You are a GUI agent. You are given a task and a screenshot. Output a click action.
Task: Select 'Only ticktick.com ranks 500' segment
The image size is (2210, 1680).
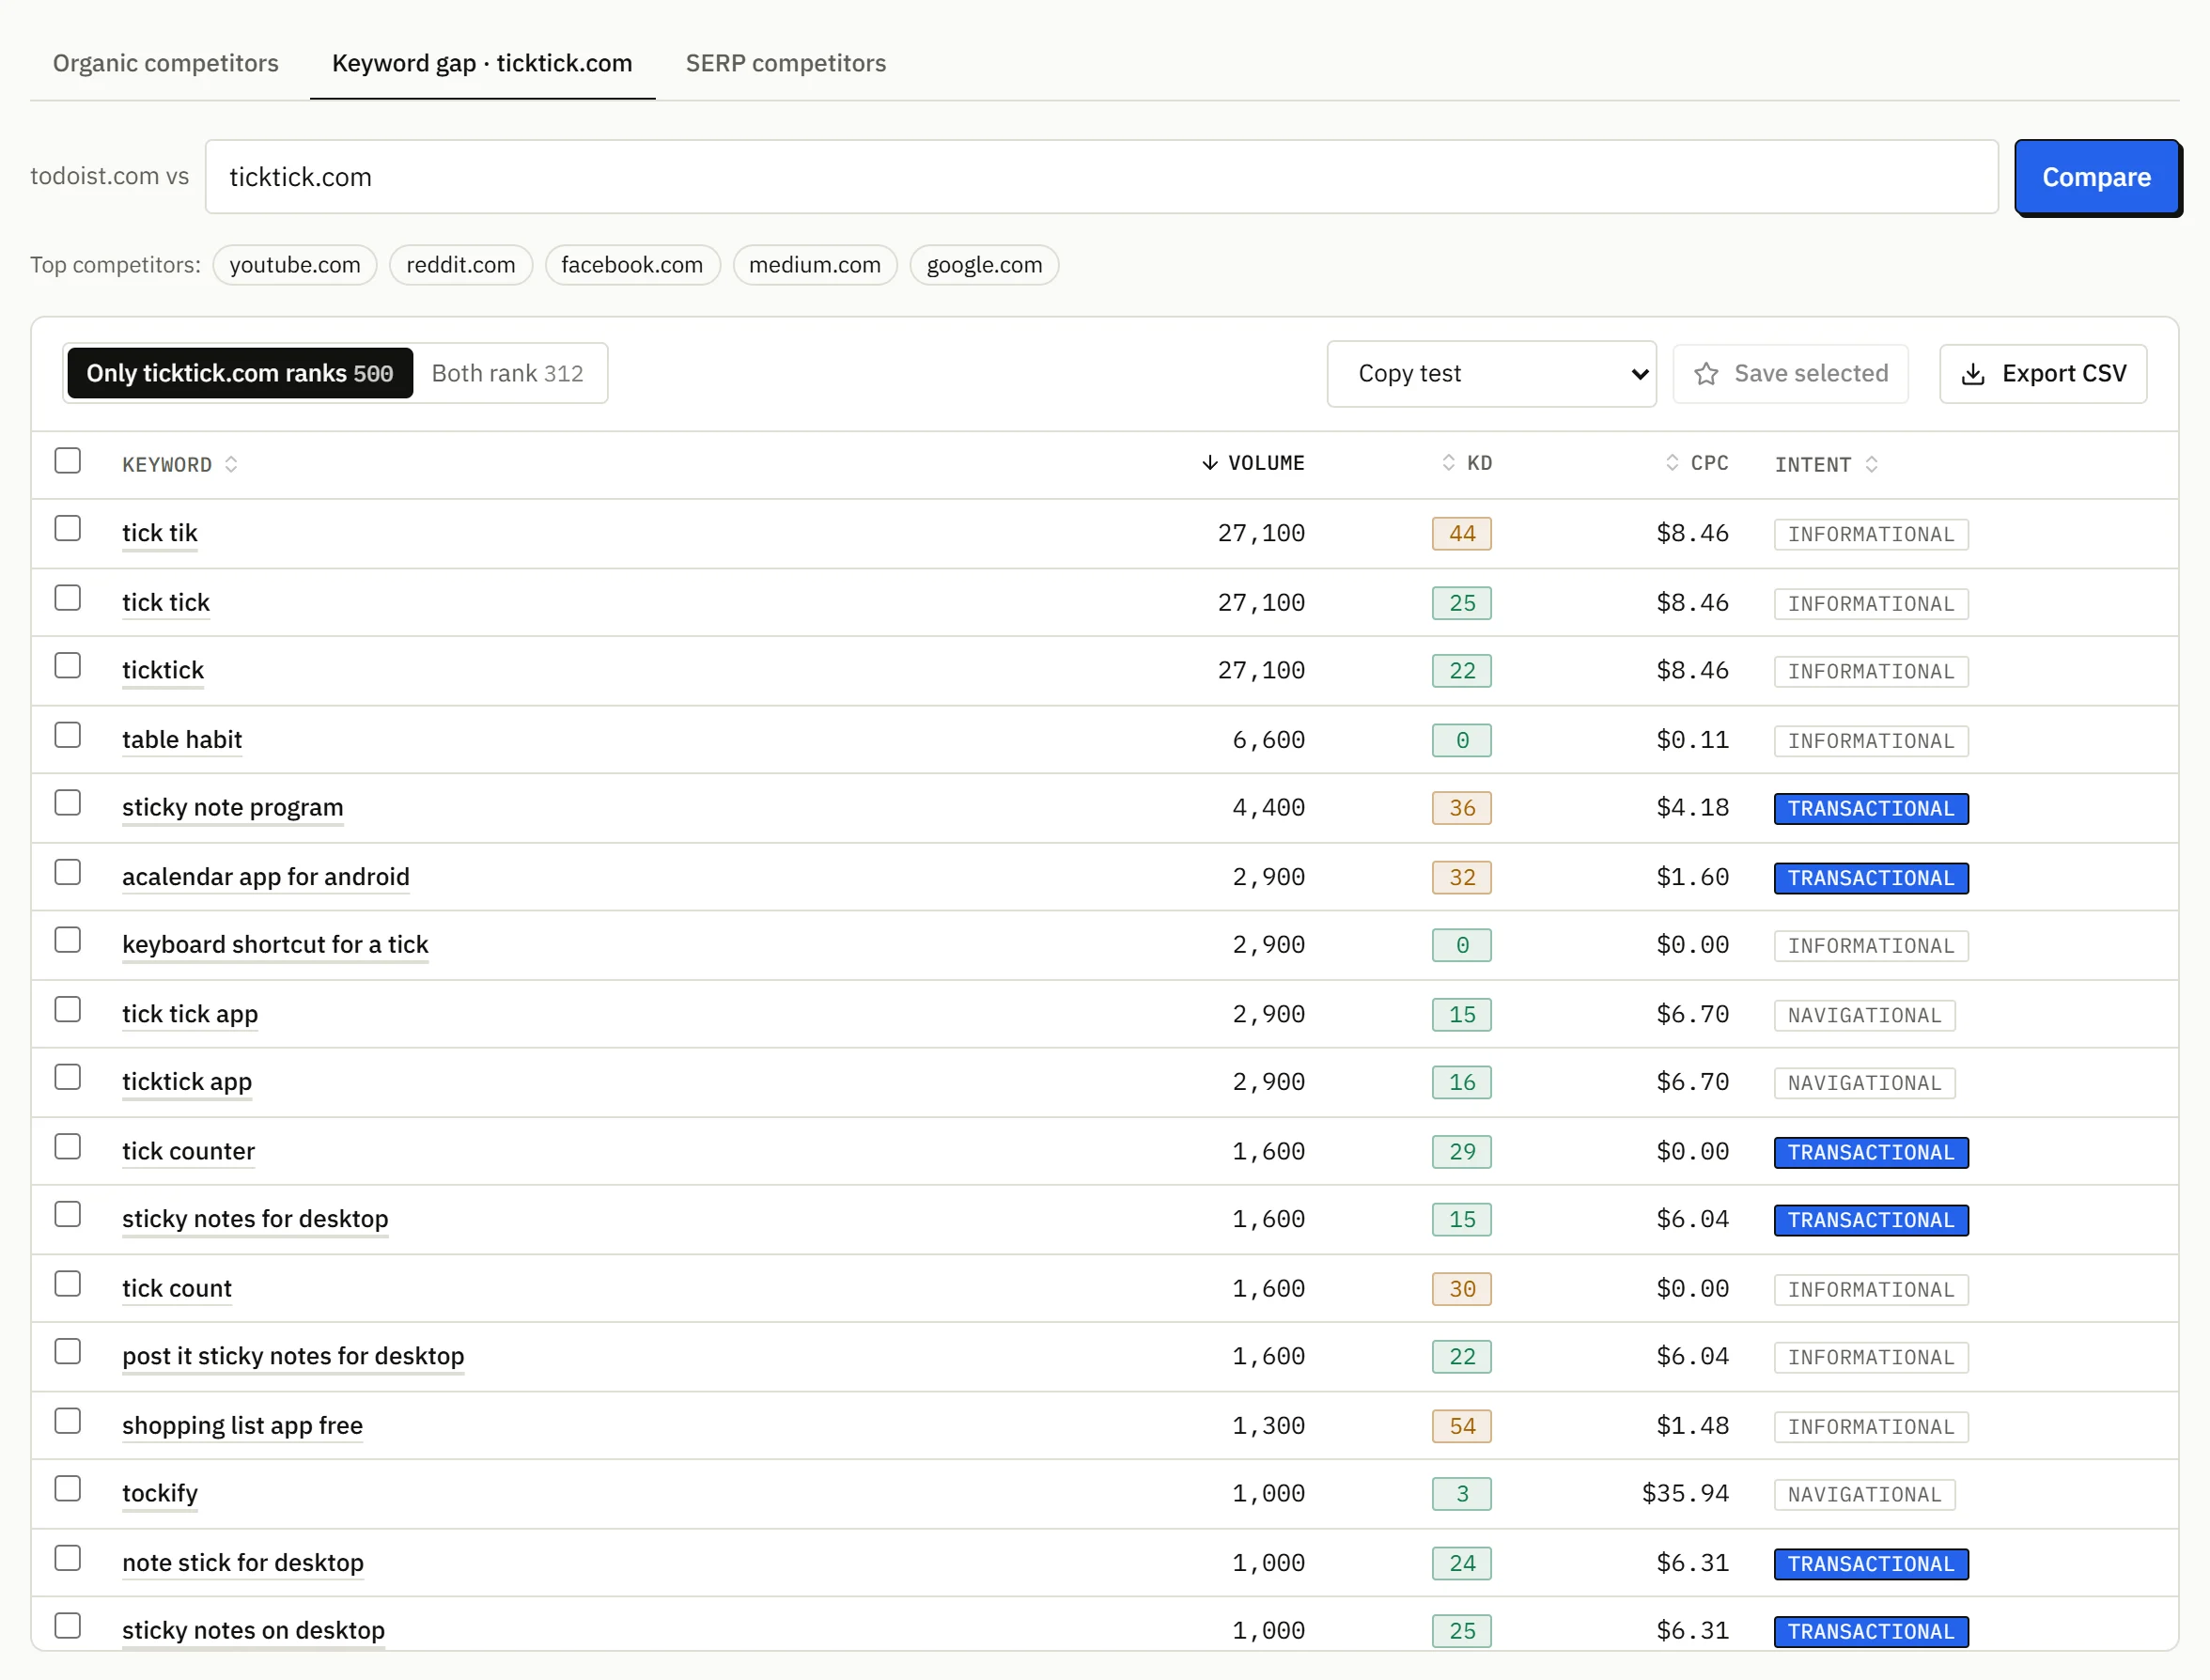(240, 373)
